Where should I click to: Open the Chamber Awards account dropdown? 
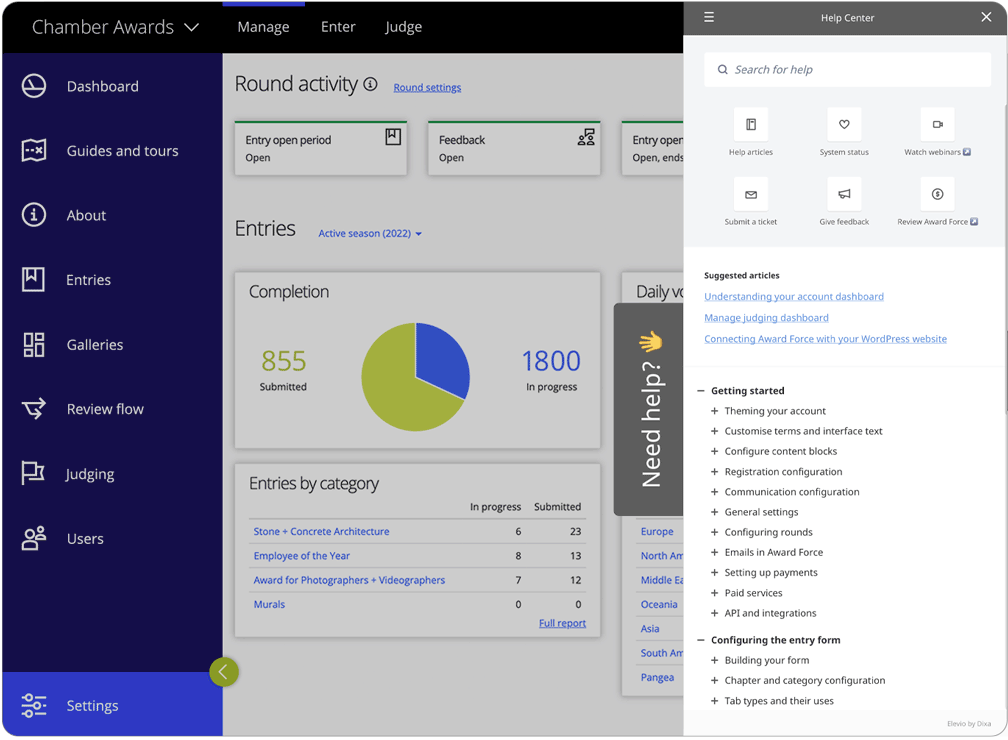[x=115, y=27]
